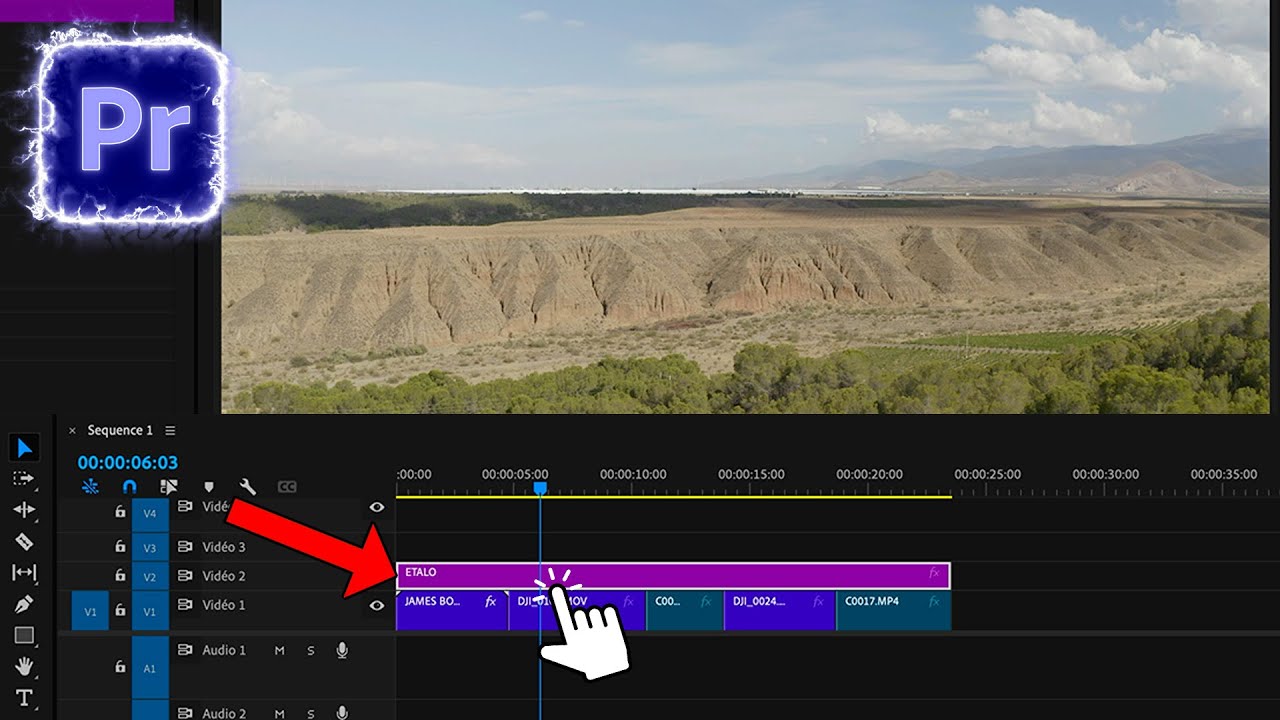
Task: Select the DJI_0024... clip
Action: [x=779, y=610]
